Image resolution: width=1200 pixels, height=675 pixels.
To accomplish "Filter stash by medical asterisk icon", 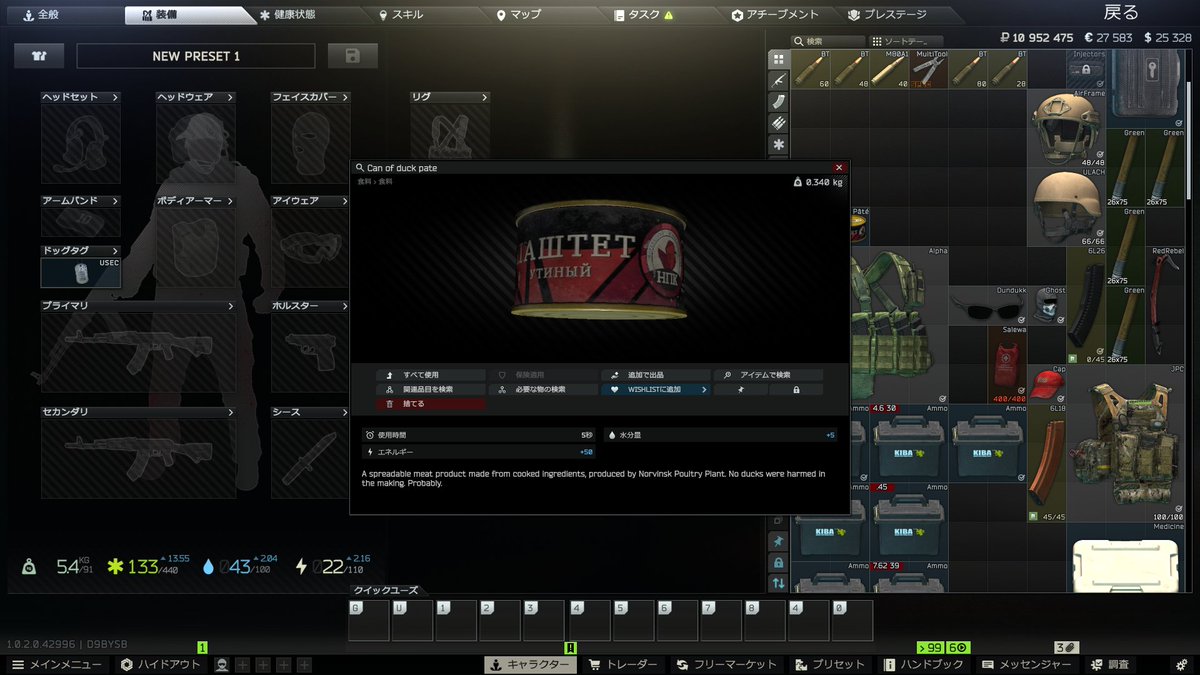I will pyautogui.click(x=779, y=145).
